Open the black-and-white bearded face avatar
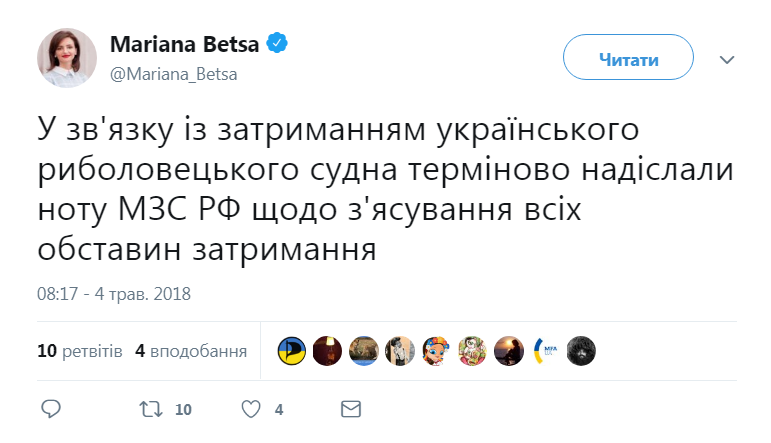The height and width of the screenshot is (443, 771). (x=581, y=350)
